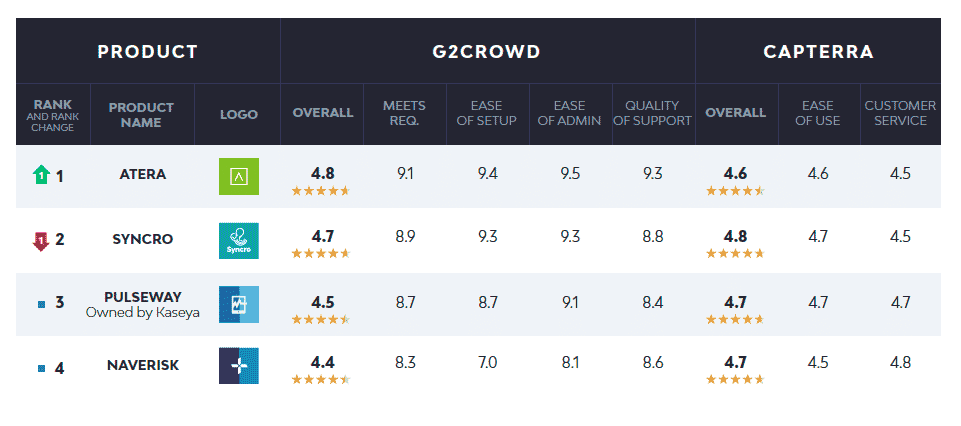The width and height of the screenshot is (961, 426).
Task: Click the Product Name column header
Action: 142,115
